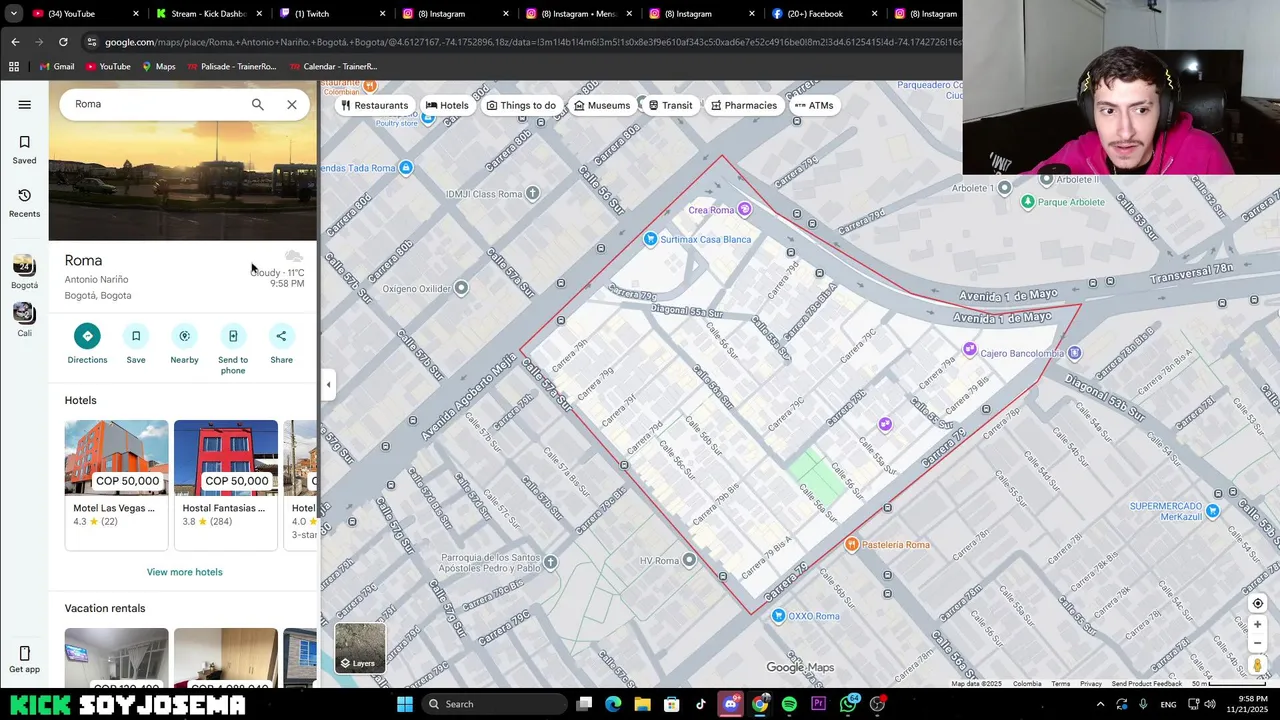Center map on your location
Image resolution: width=1280 pixels, height=720 pixels.
[x=1258, y=603]
